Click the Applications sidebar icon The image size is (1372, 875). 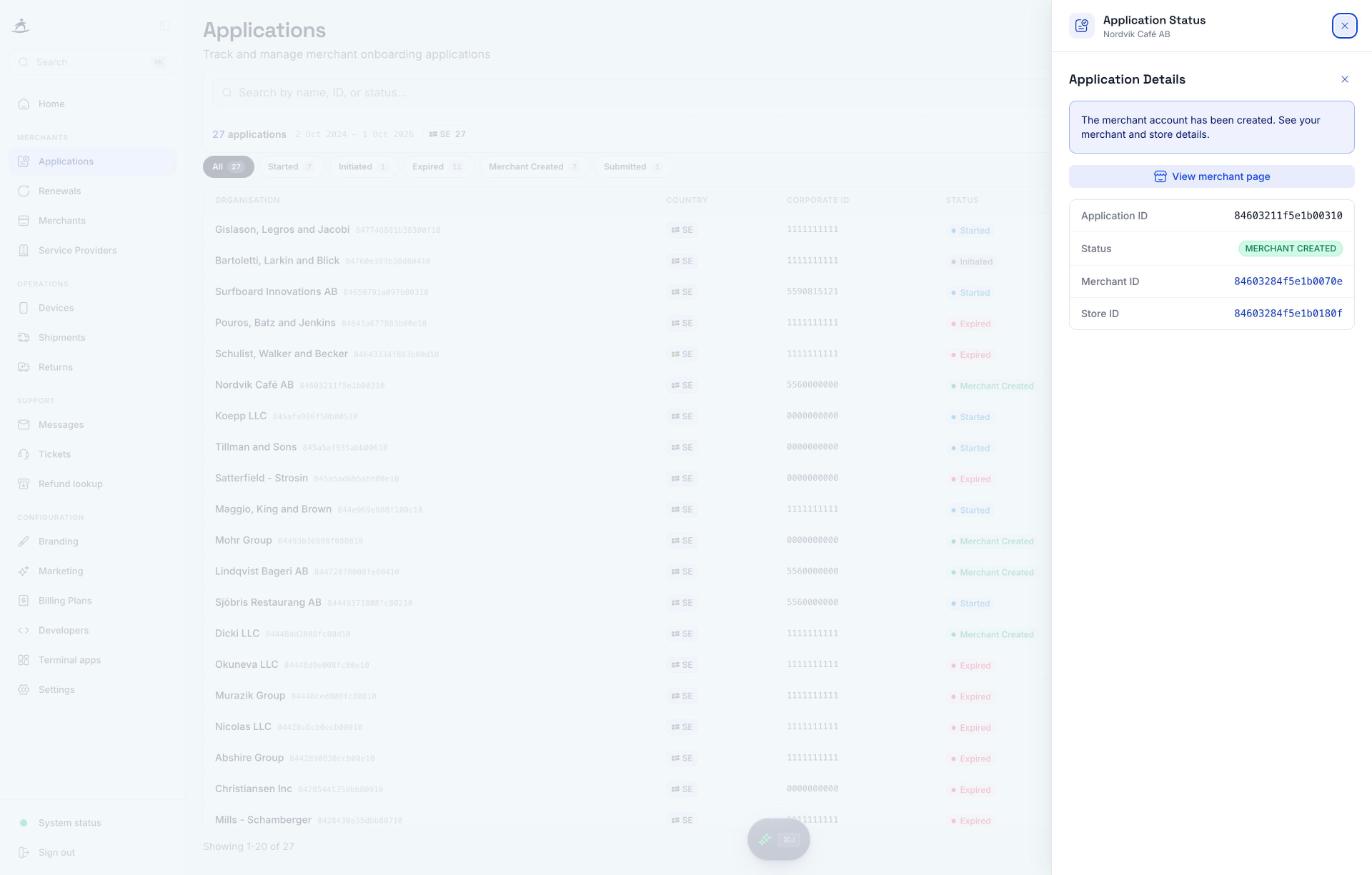pyautogui.click(x=24, y=162)
